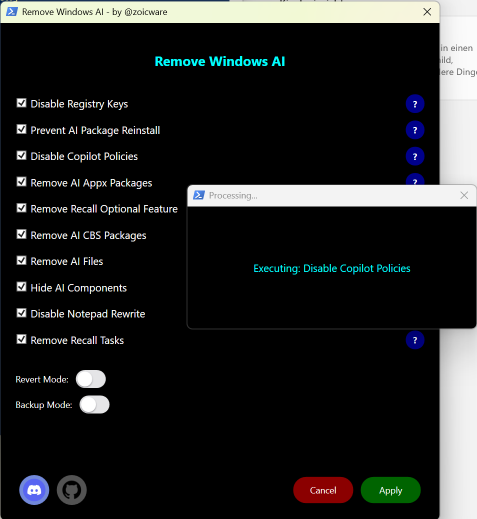Close the Processing dialog
The width and height of the screenshot is (477, 519).
click(x=464, y=195)
